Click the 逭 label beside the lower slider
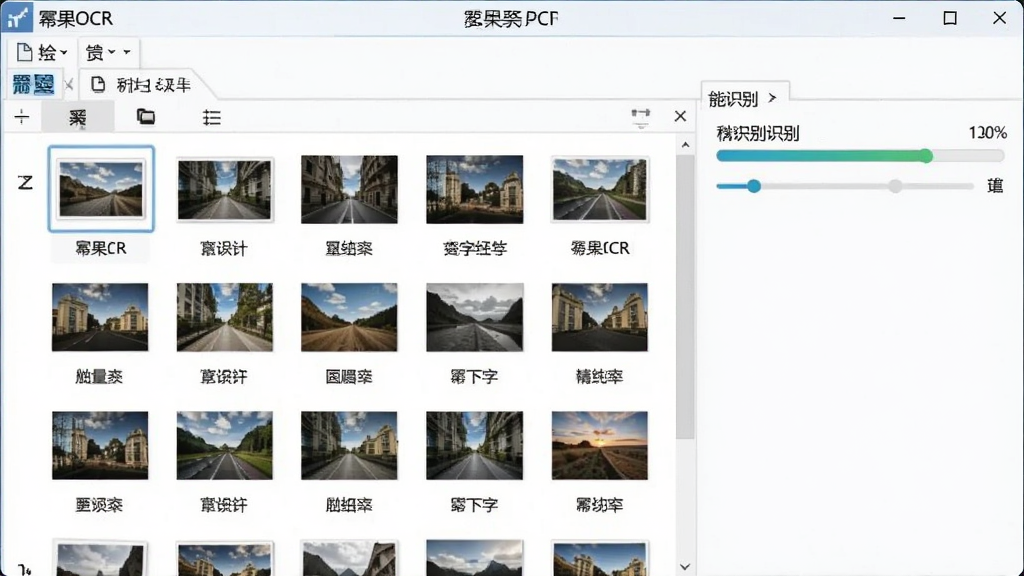 995,186
